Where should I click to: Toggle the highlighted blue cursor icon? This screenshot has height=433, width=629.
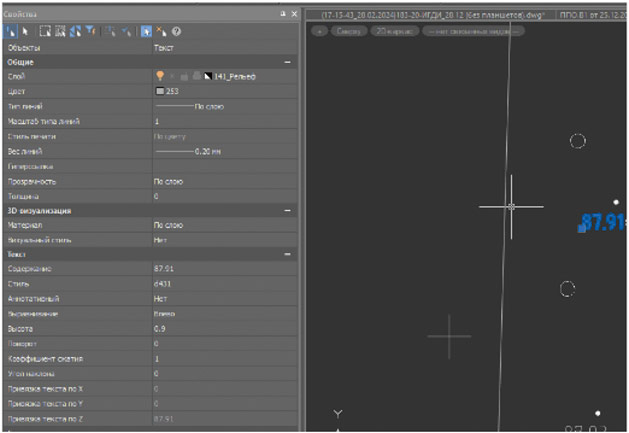coord(146,31)
